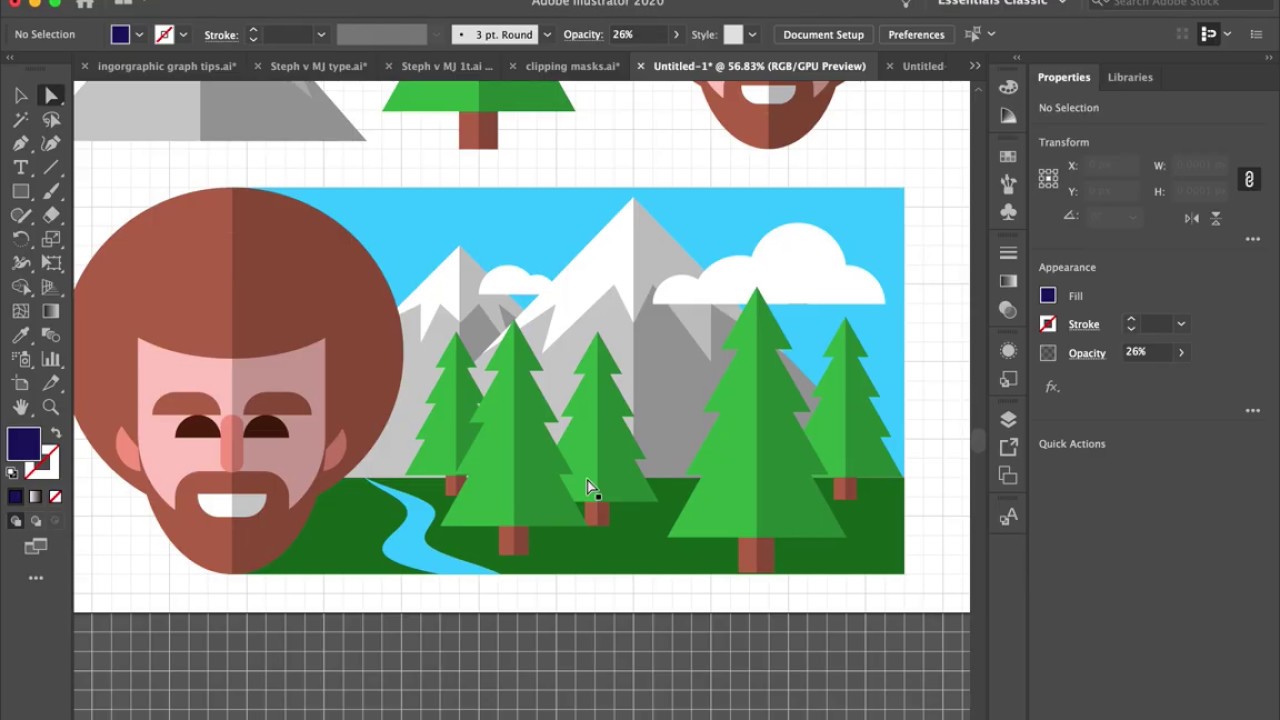This screenshot has height=720, width=1280.
Task: Open fill color dropdown in control bar
Action: pos(139,35)
